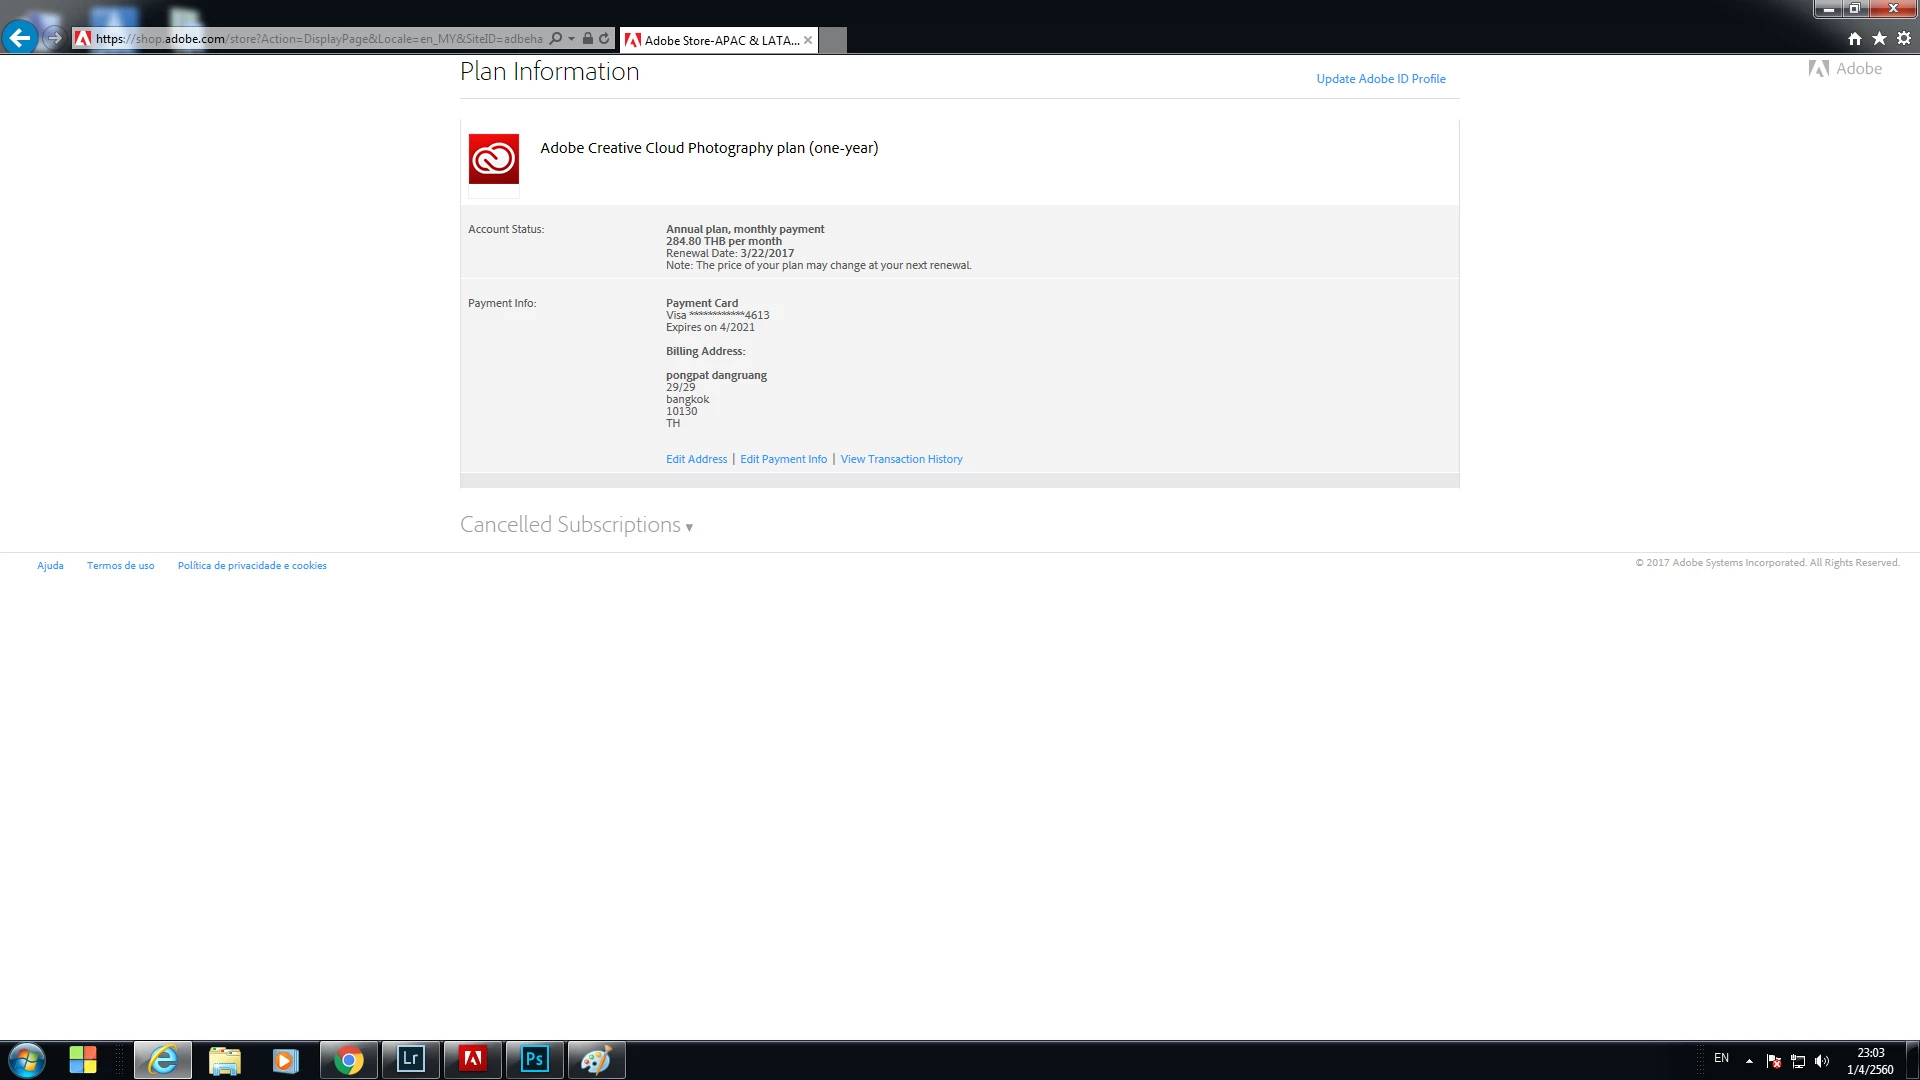Open a new blank browser tab
This screenshot has width=1920, height=1080.
[833, 40]
